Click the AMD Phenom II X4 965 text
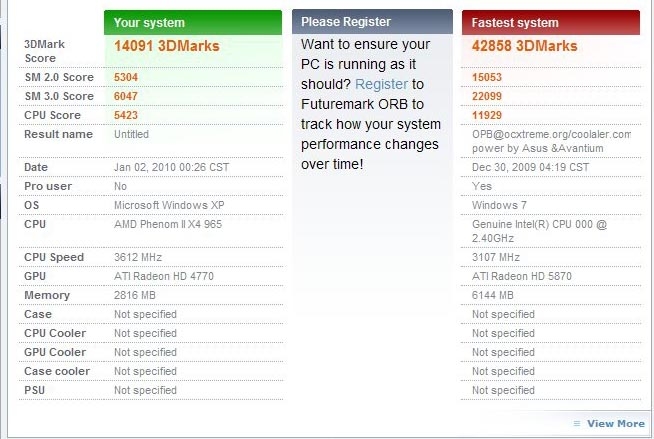The height and width of the screenshot is (439, 654). [x=168, y=224]
